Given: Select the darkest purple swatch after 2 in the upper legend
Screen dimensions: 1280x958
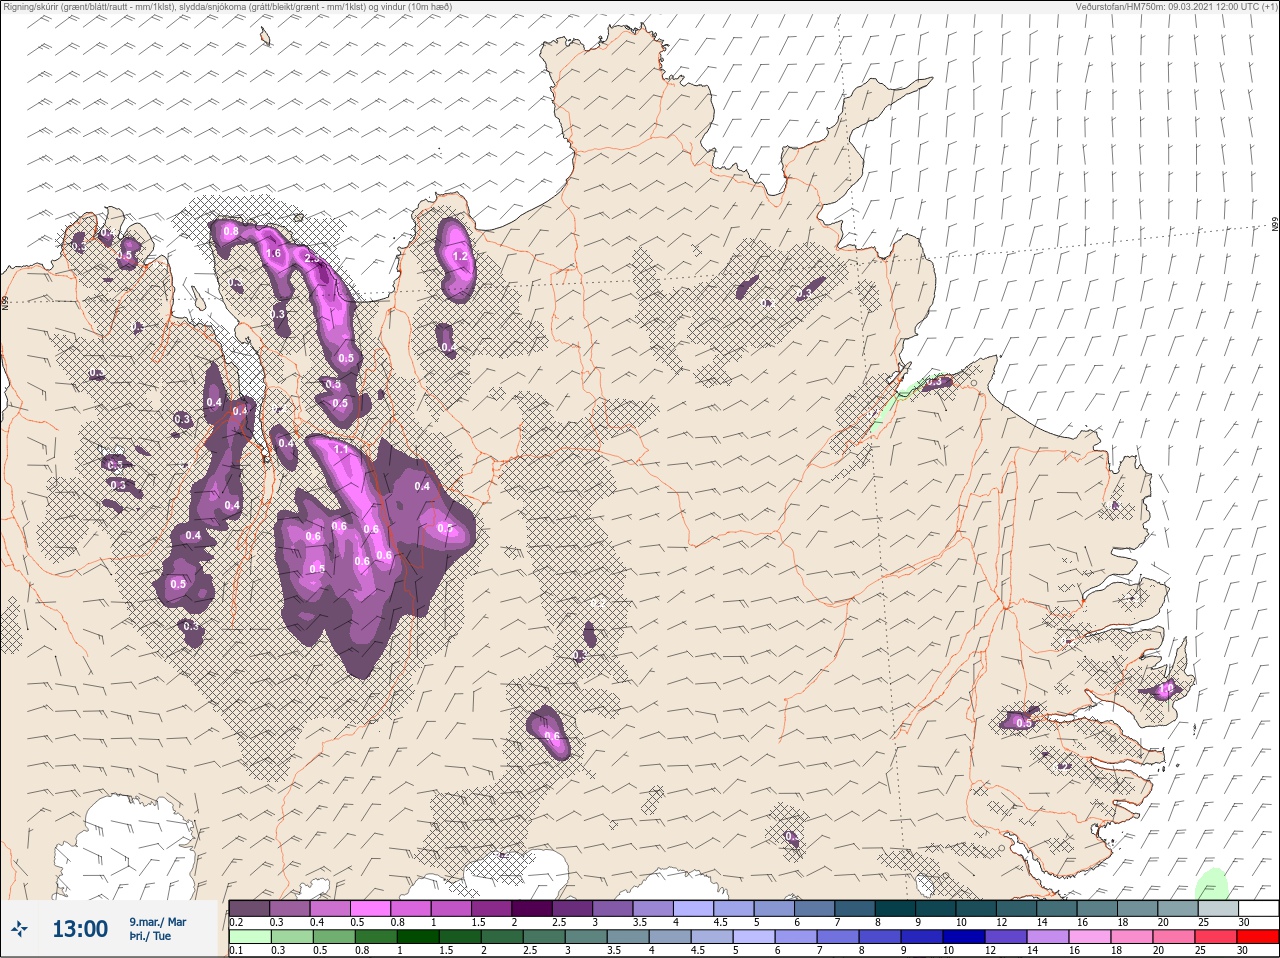Looking at the screenshot, I should (532, 908).
